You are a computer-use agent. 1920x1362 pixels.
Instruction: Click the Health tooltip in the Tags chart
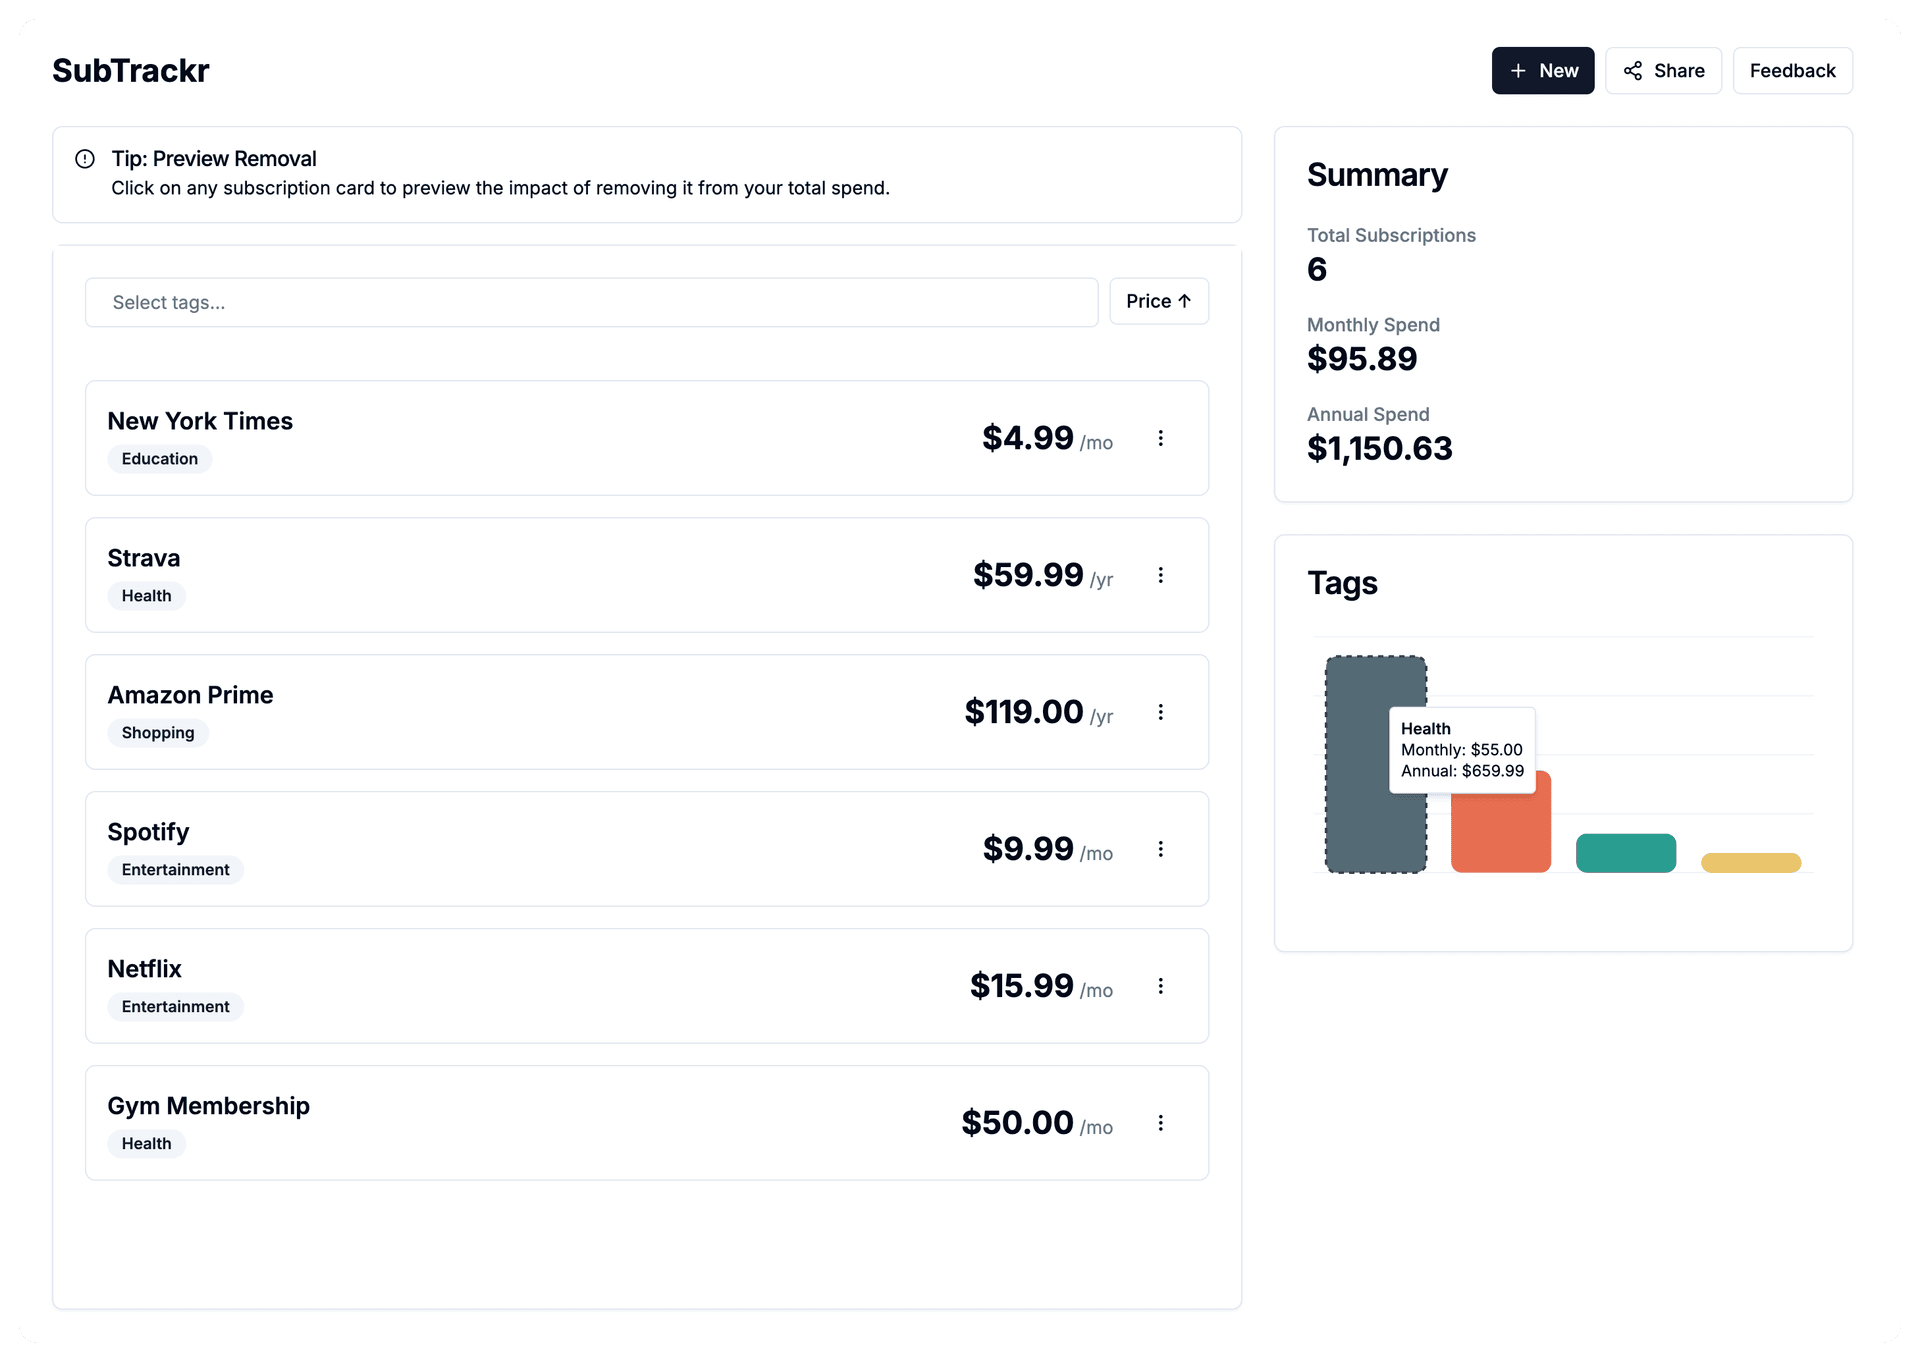[1462, 750]
